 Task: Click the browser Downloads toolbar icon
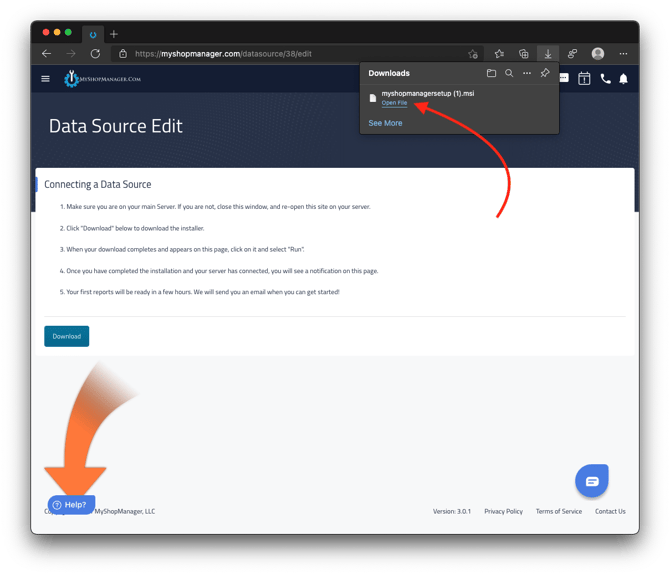pyautogui.click(x=548, y=54)
